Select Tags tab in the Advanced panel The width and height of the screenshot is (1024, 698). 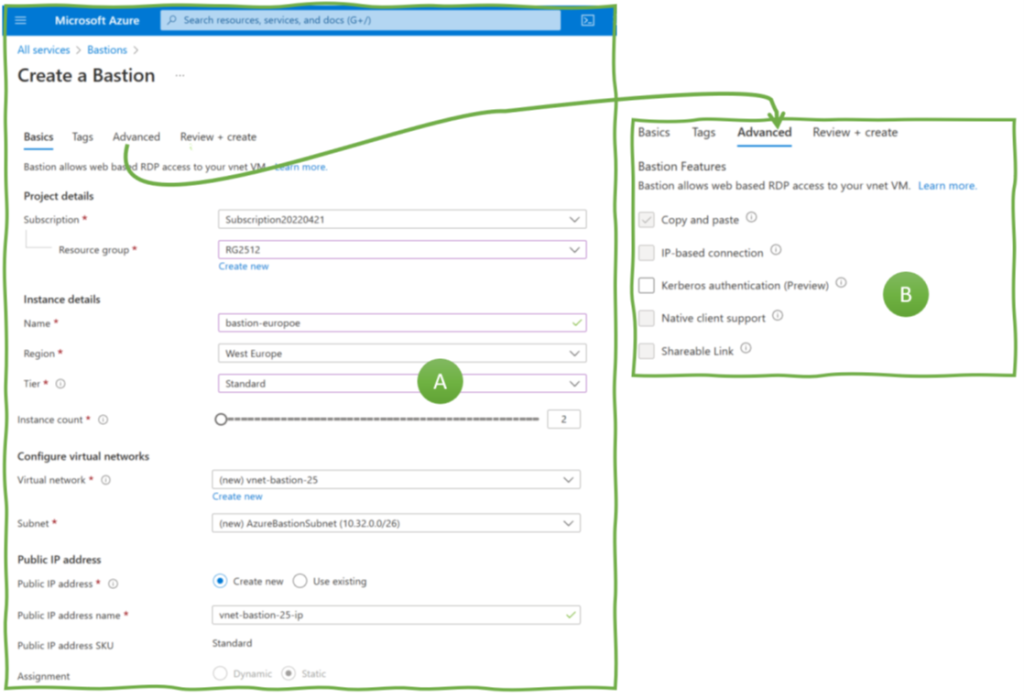click(x=703, y=133)
